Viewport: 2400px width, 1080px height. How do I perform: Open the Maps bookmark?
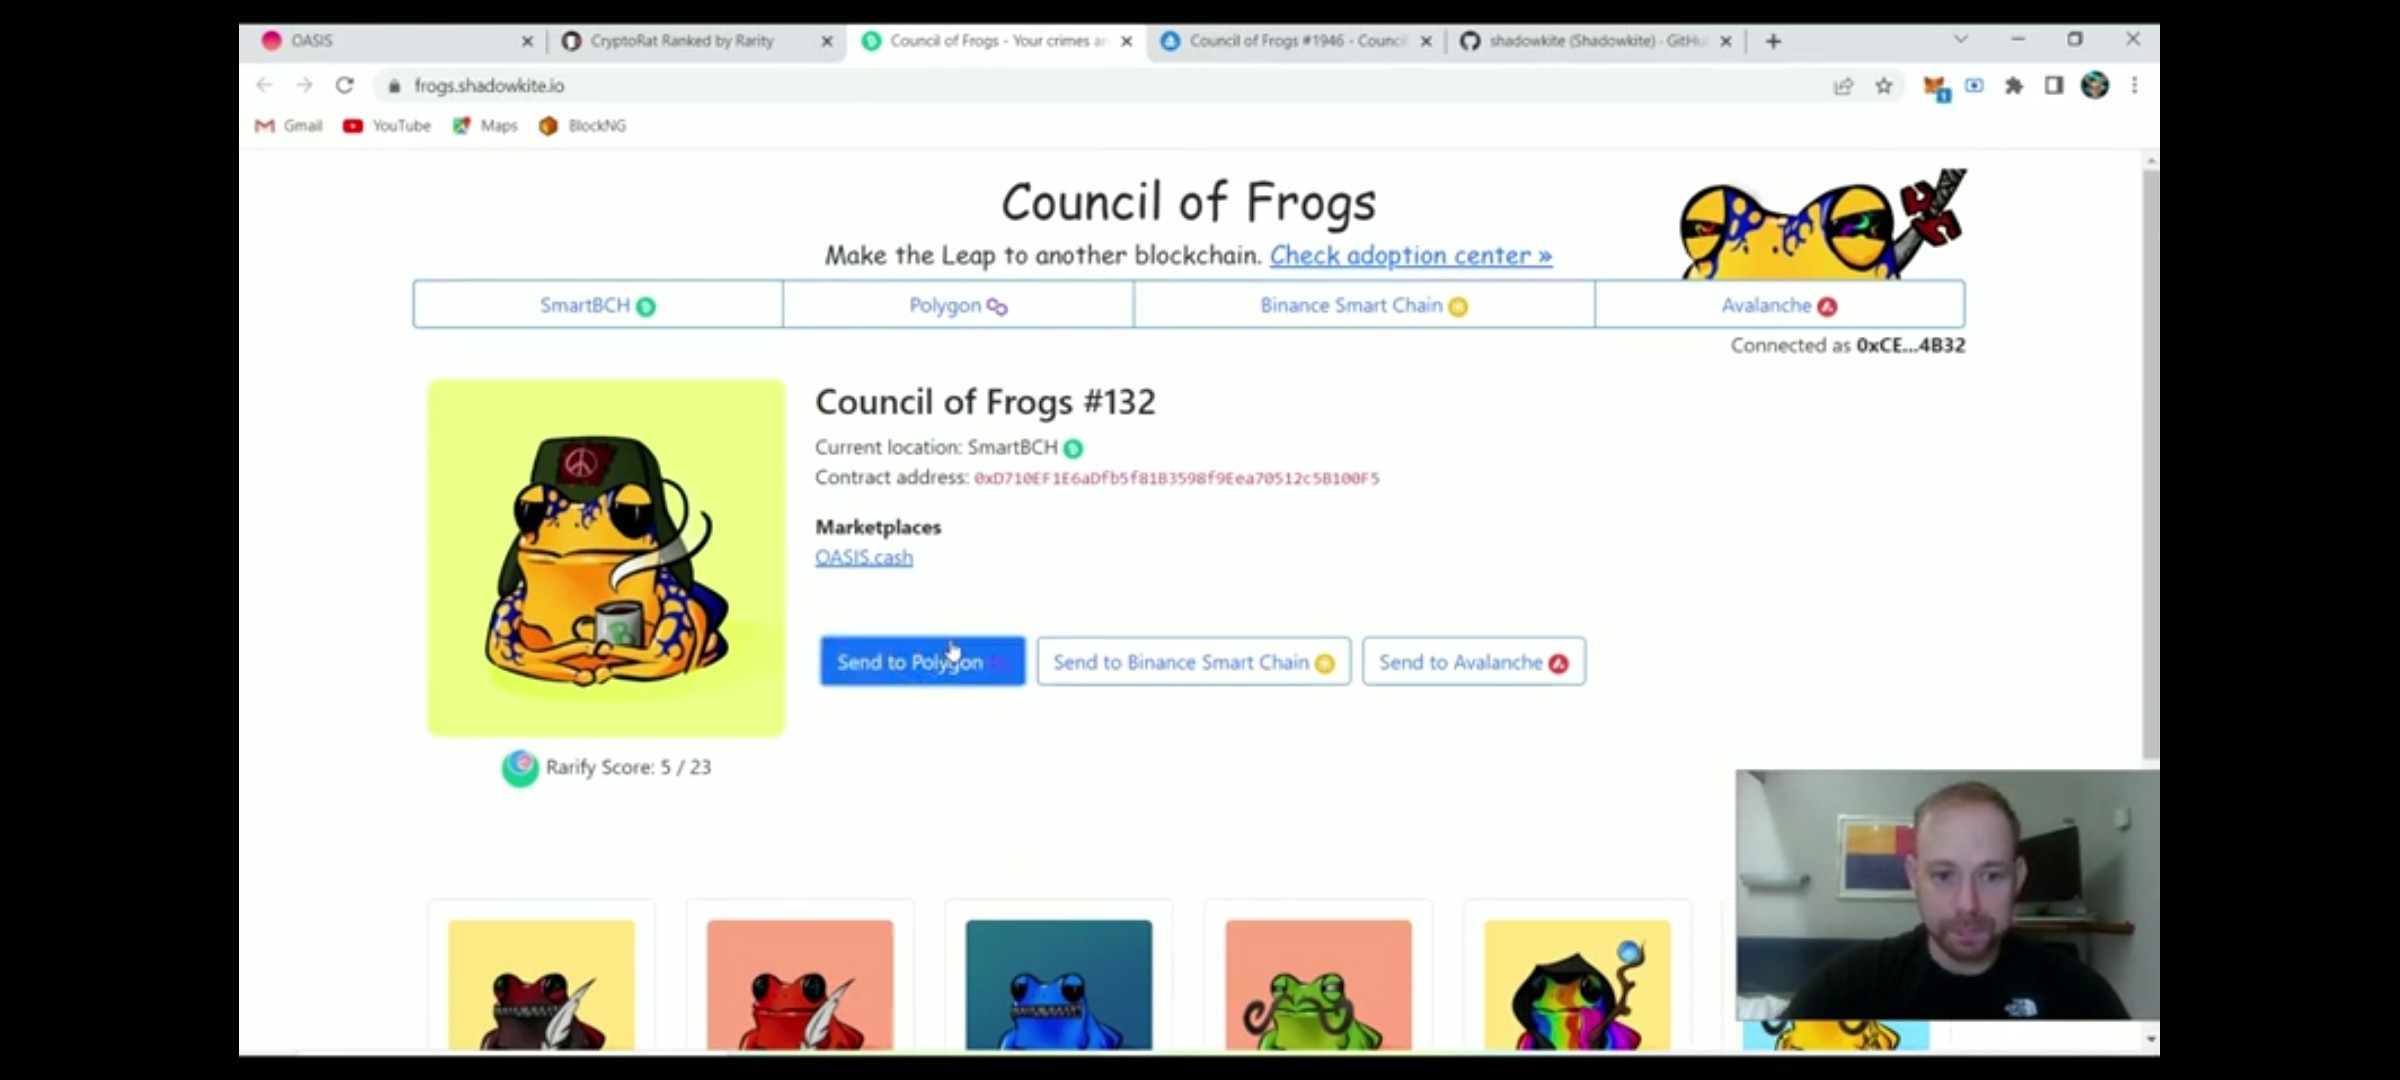(x=485, y=126)
